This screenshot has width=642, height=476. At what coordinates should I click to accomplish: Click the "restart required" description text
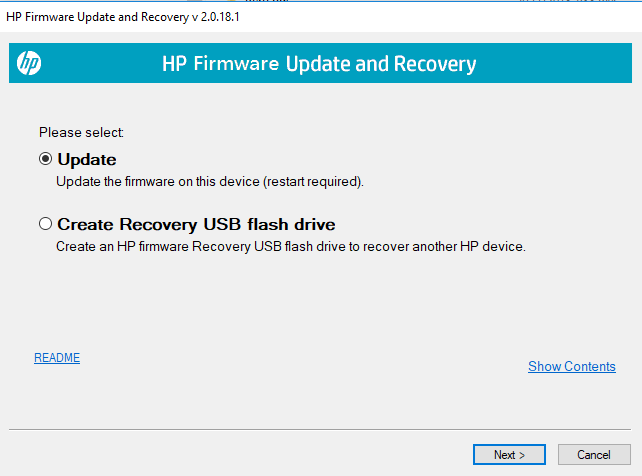pyautogui.click(x=320, y=182)
